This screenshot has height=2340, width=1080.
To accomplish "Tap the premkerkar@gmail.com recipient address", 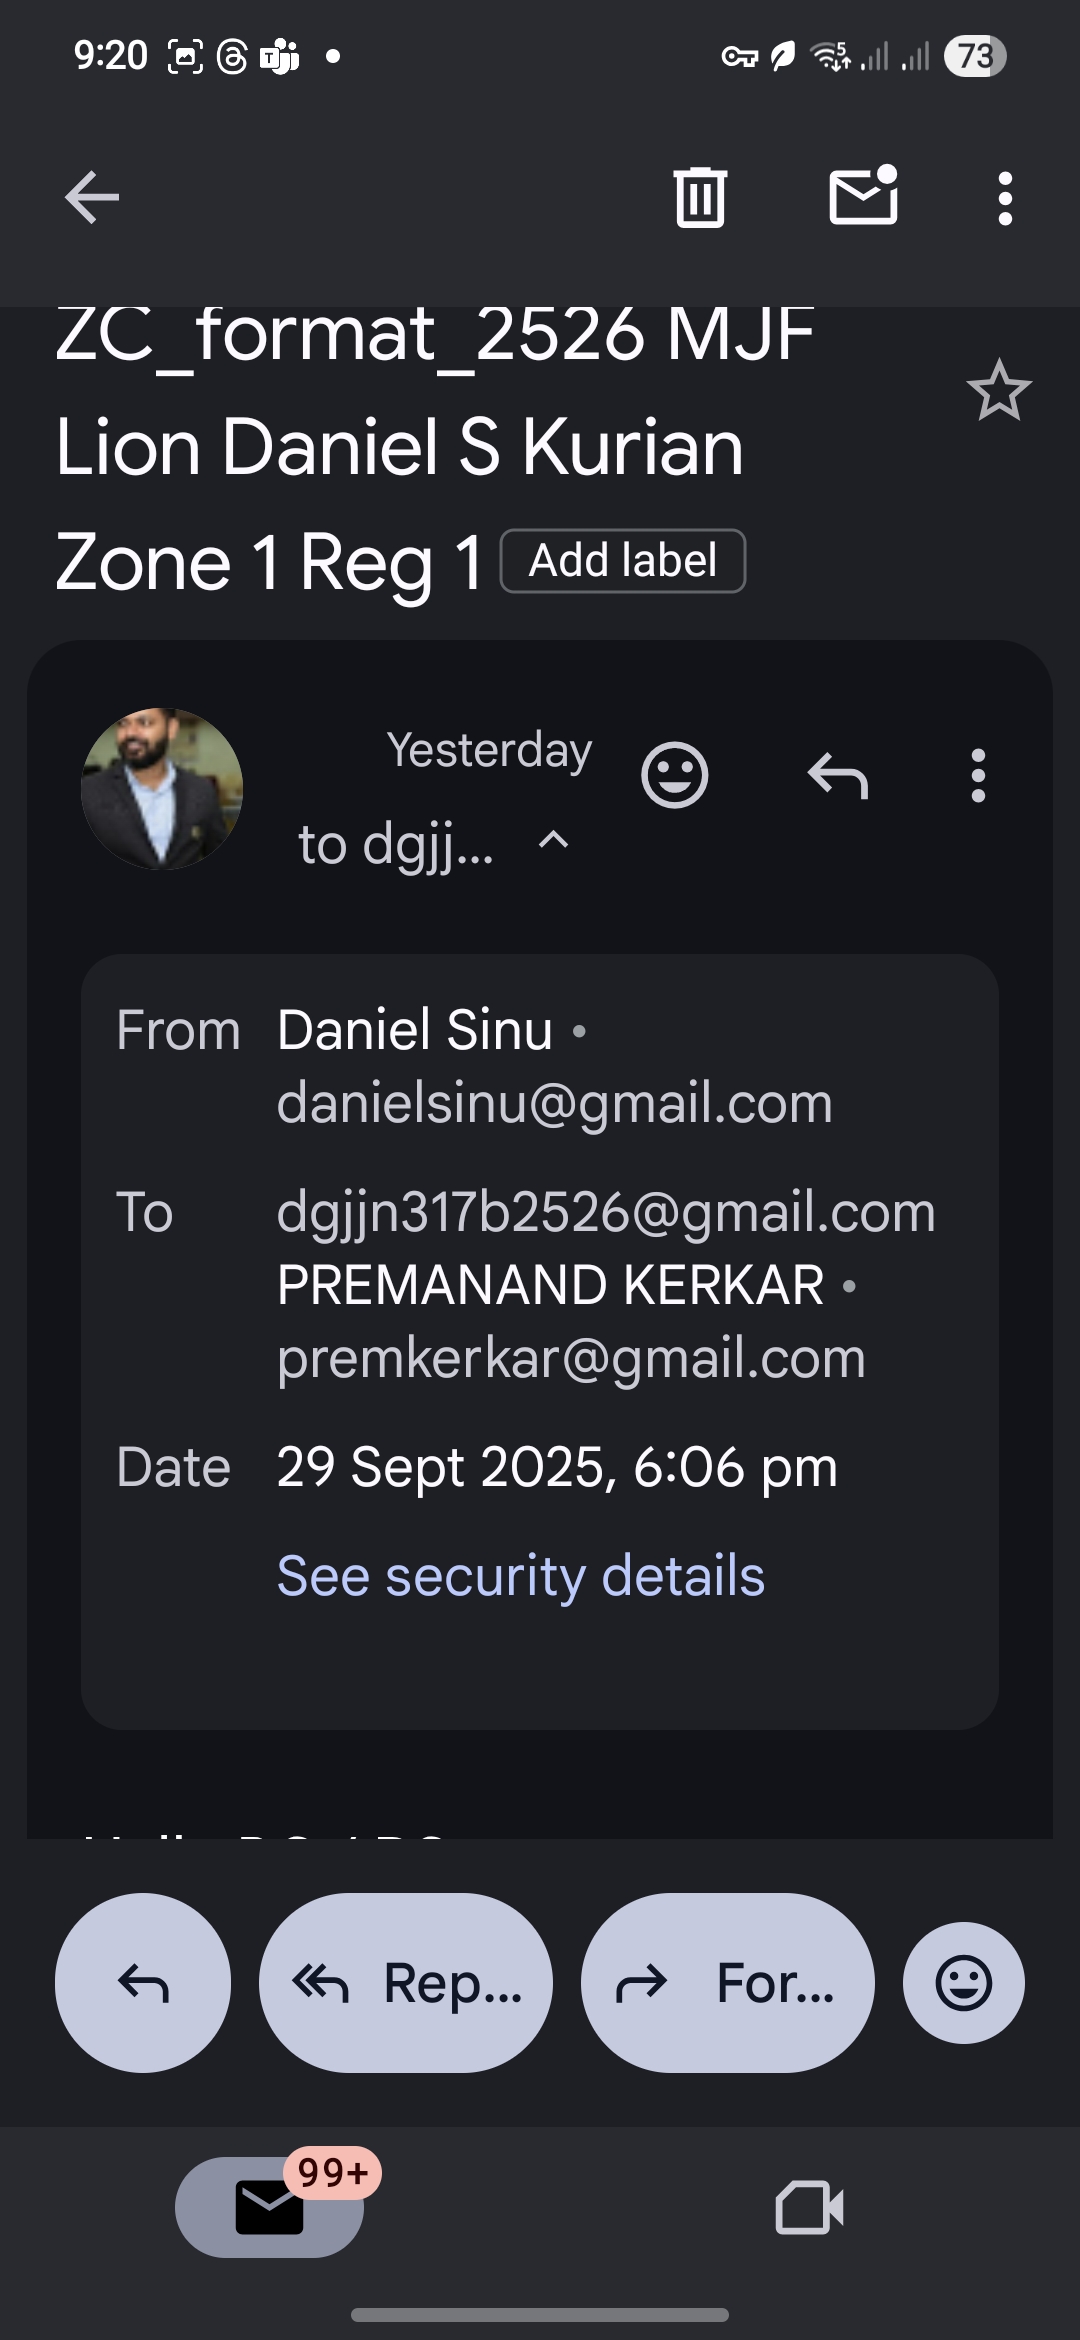I will [571, 1358].
